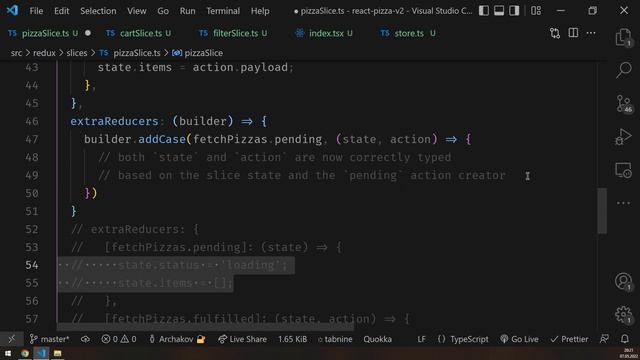Image resolution: width=640 pixels, height=360 pixels.
Task: Click line number 54 in gutter
Action: (32, 265)
